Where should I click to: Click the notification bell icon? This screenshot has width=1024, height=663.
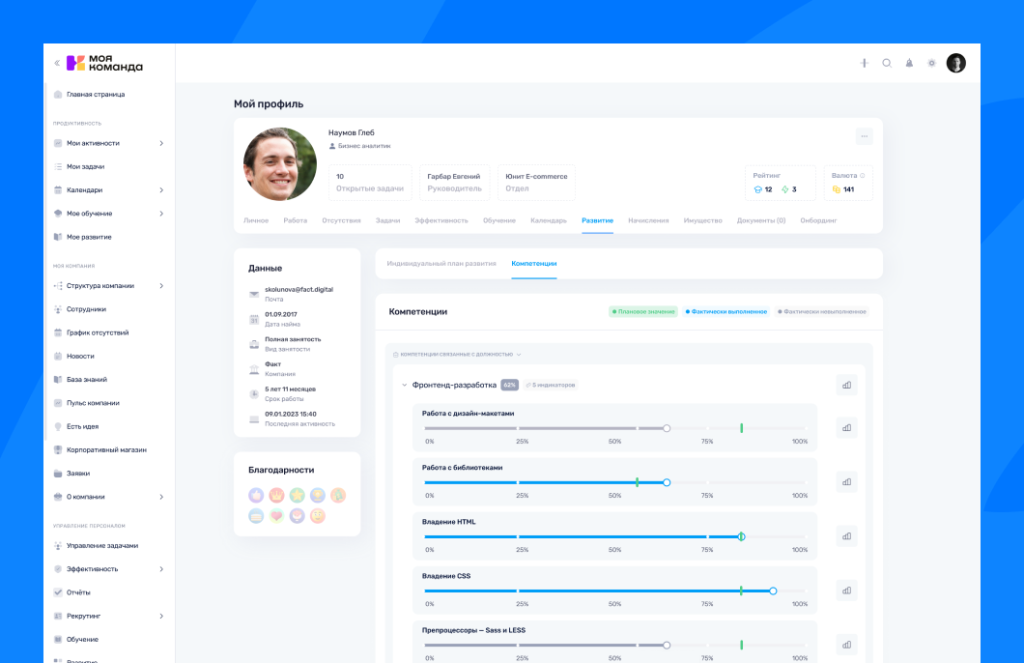tap(909, 63)
